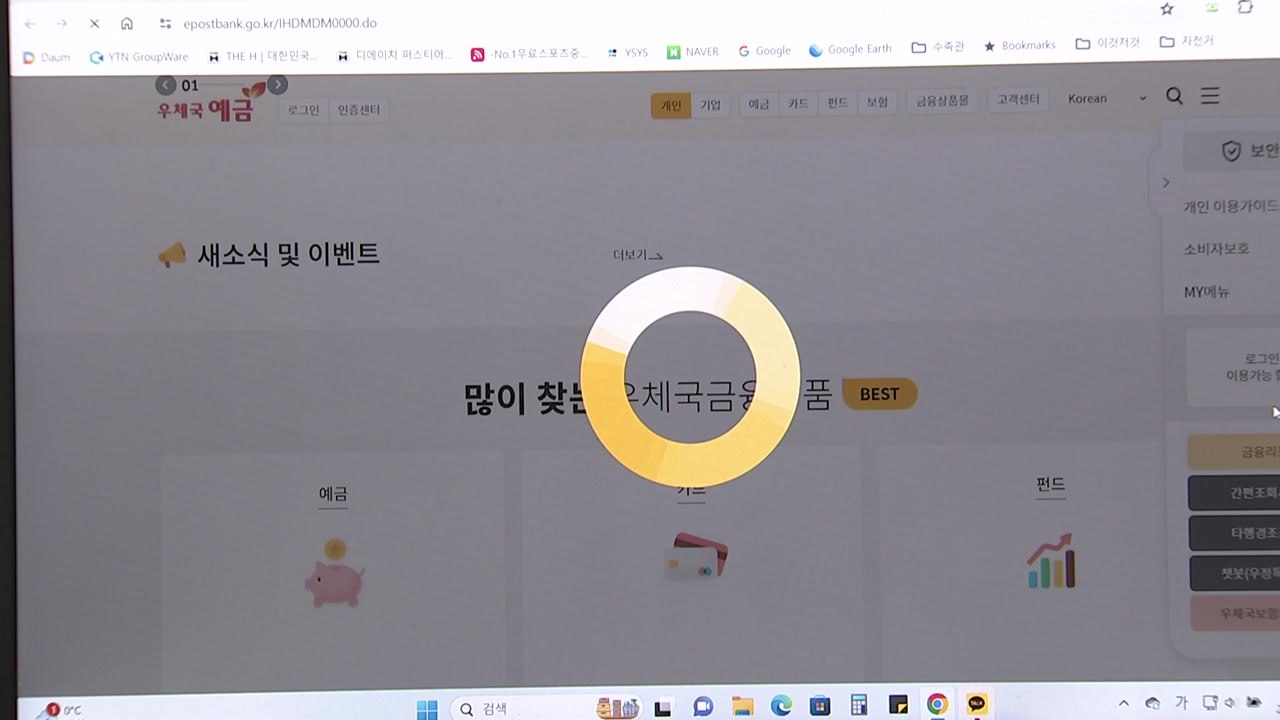Go to browser home page icon
Image resolution: width=1280 pixels, height=720 pixels.
[126, 23]
